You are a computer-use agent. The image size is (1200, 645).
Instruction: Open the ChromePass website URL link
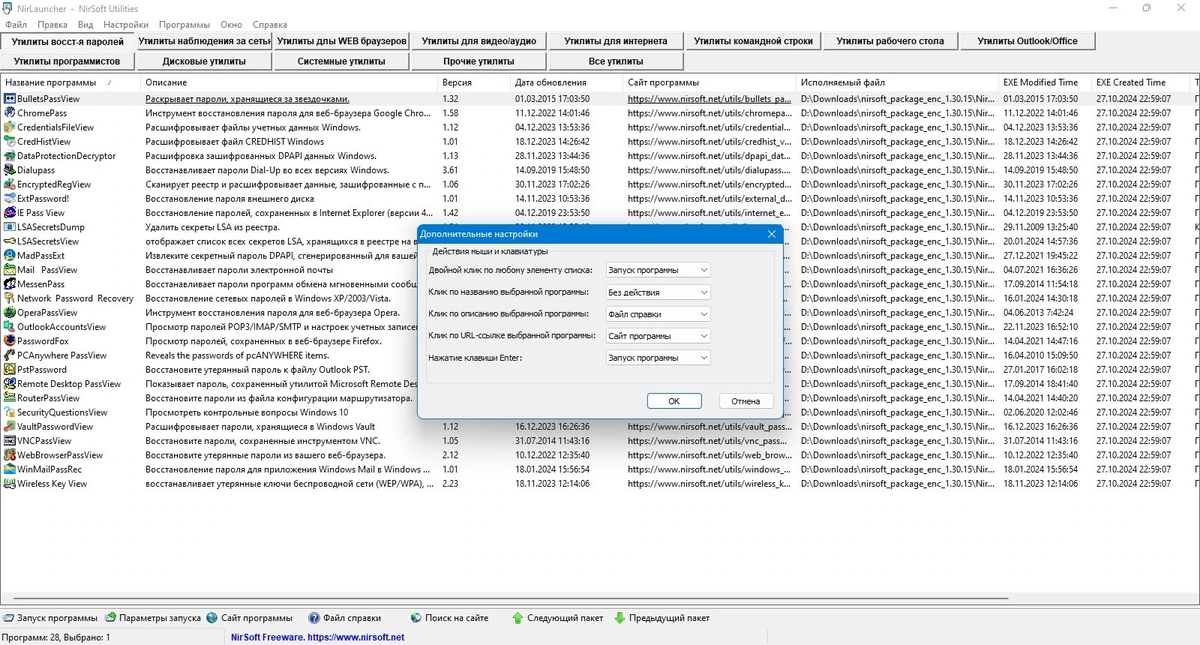(710, 113)
